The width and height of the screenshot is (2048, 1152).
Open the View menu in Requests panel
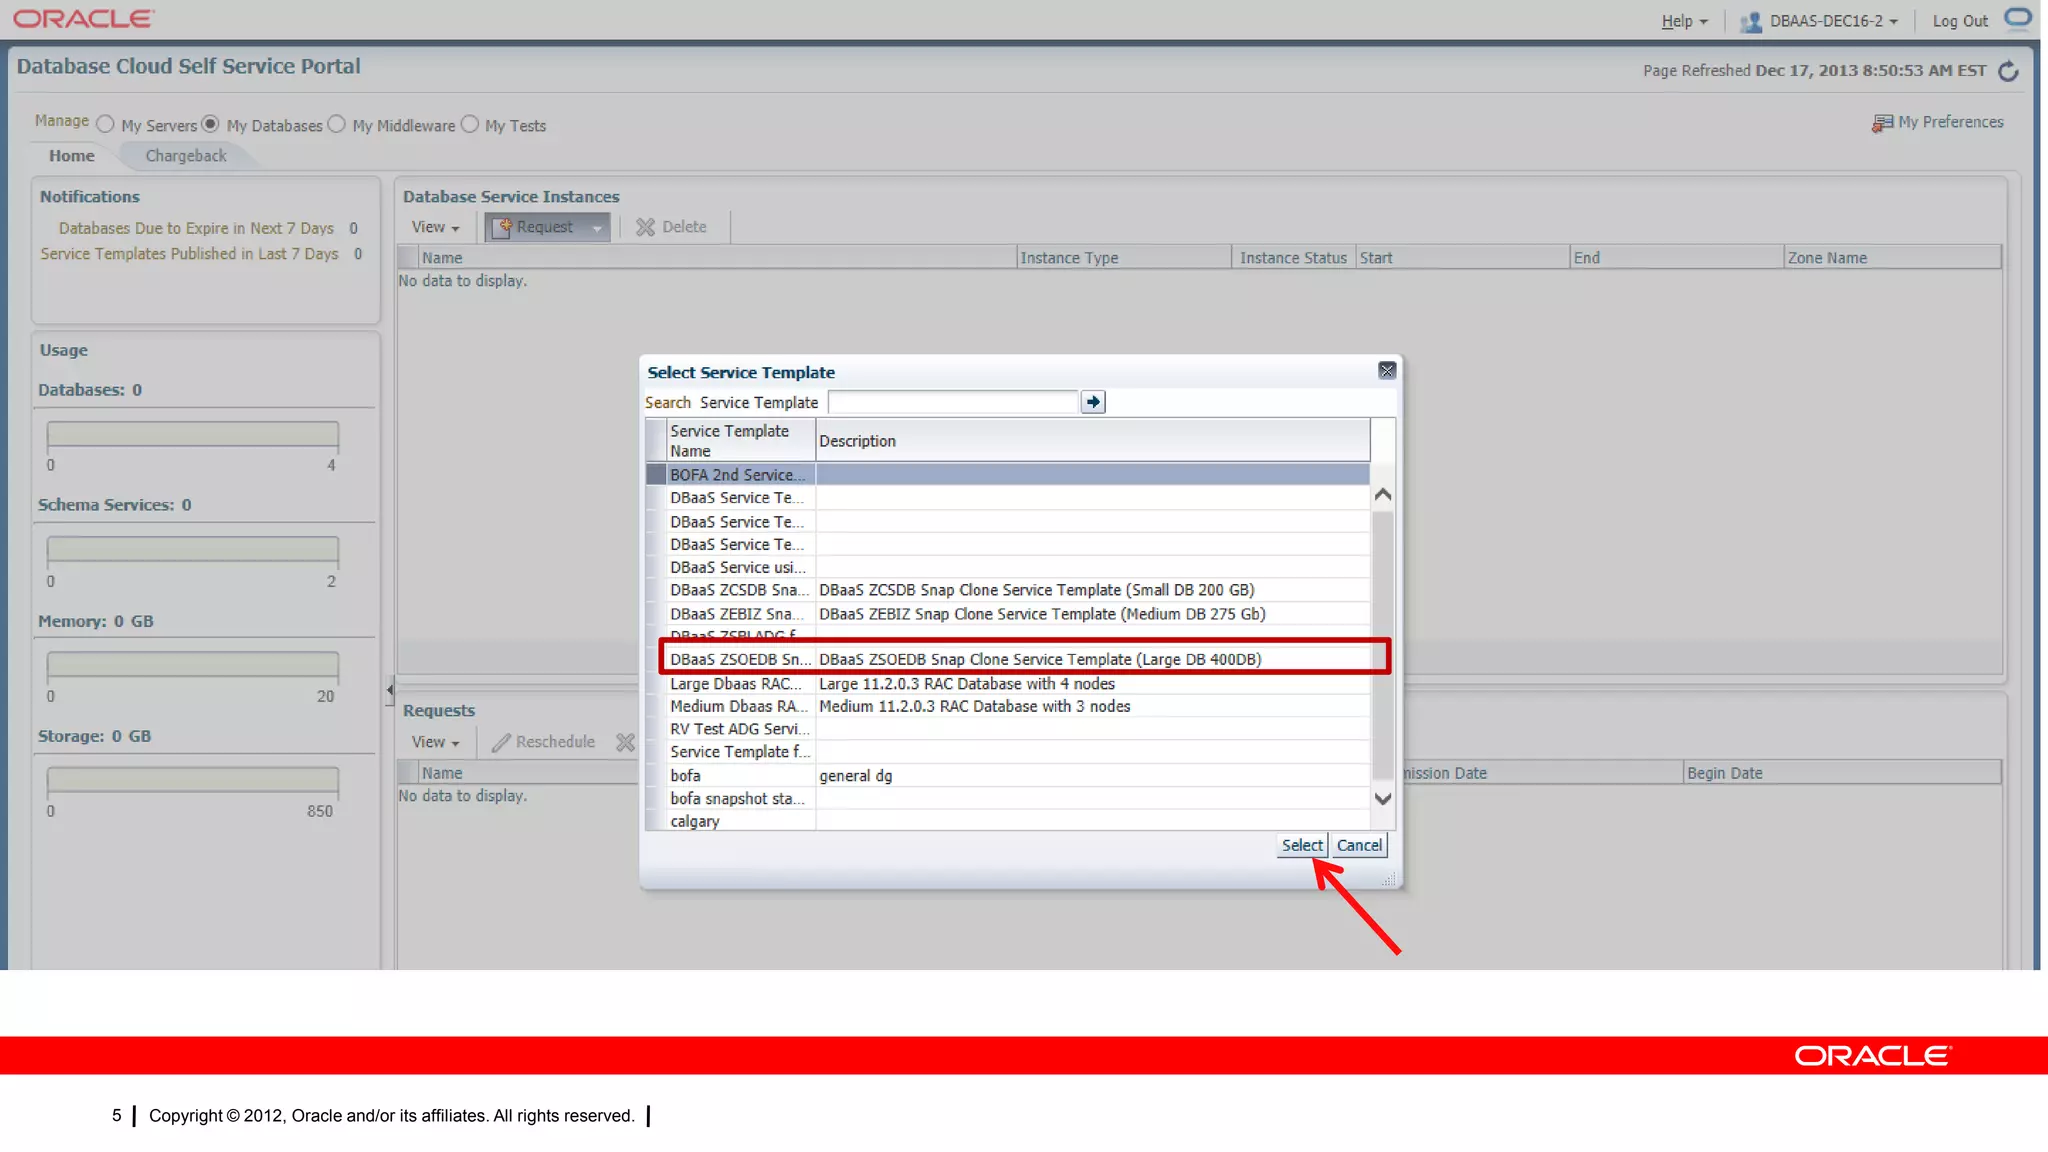pos(435,742)
